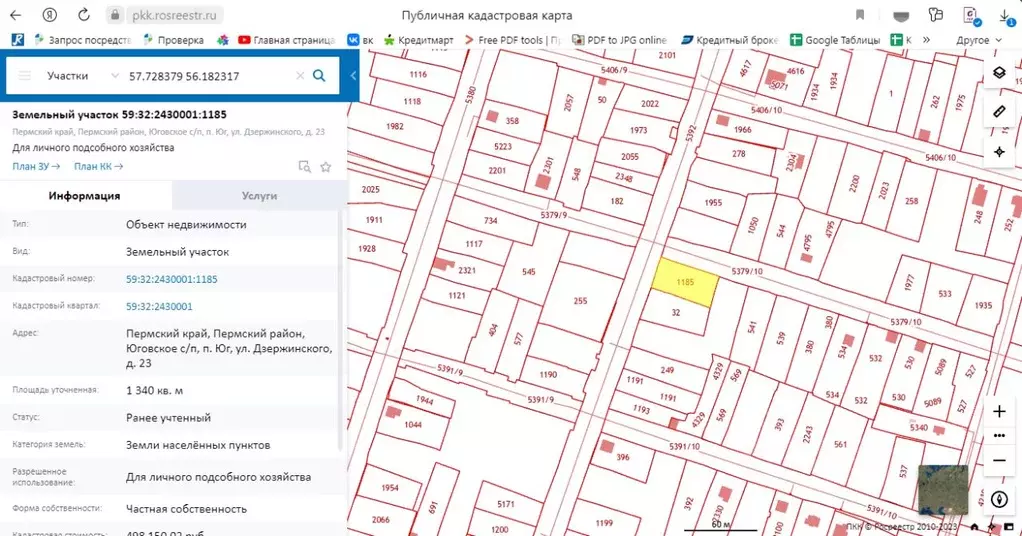Open three-dots zoom options
This screenshot has height=536, width=1022.
(x=999, y=436)
